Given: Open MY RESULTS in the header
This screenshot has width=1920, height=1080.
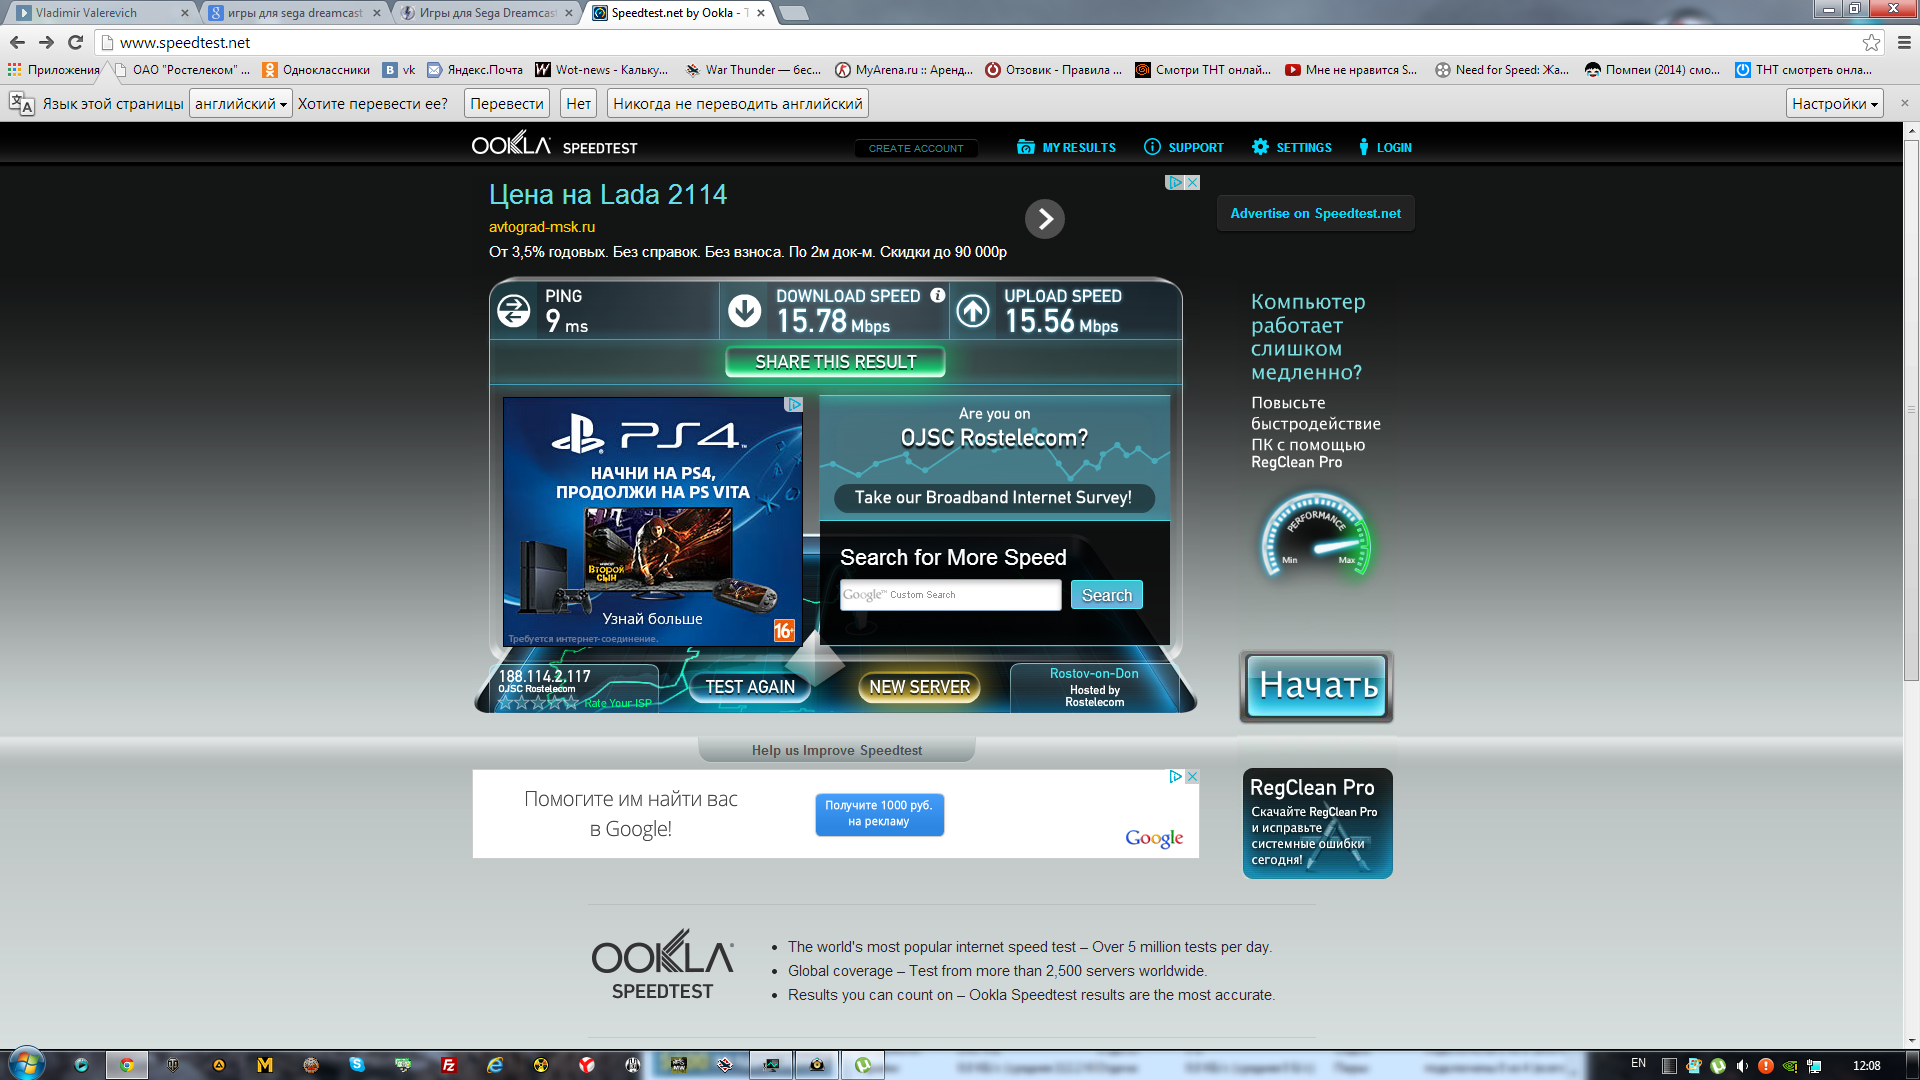Looking at the screenshot, I should 1066,147.
